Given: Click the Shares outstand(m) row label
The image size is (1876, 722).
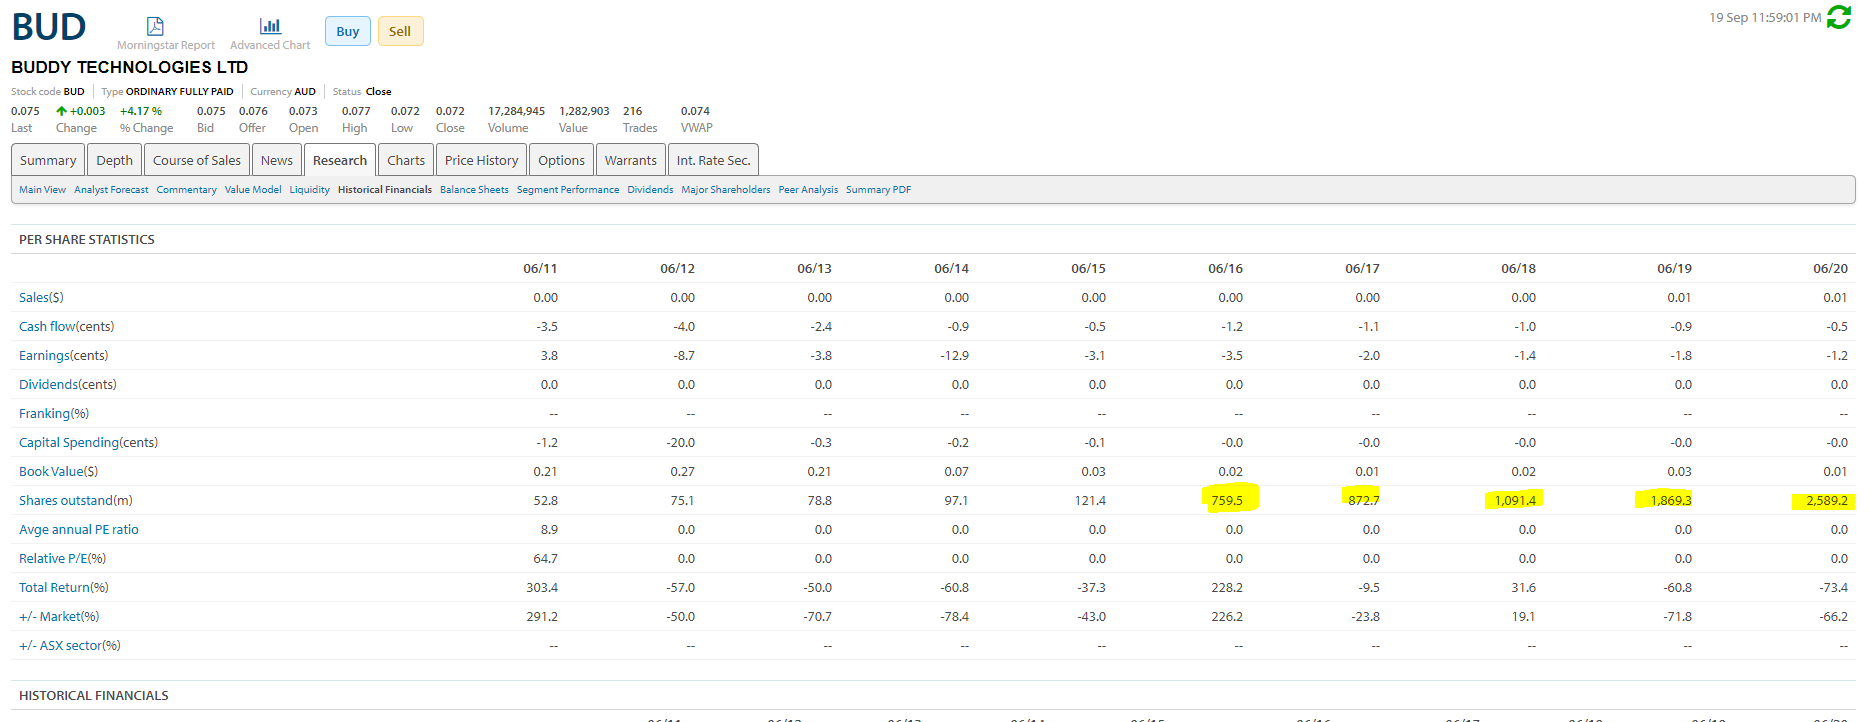Looking at the screenshot, I should (75, 500).
